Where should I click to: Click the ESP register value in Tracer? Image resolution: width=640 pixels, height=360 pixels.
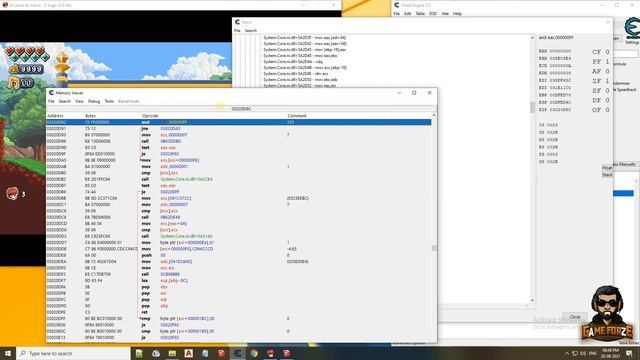coord(560,103)
